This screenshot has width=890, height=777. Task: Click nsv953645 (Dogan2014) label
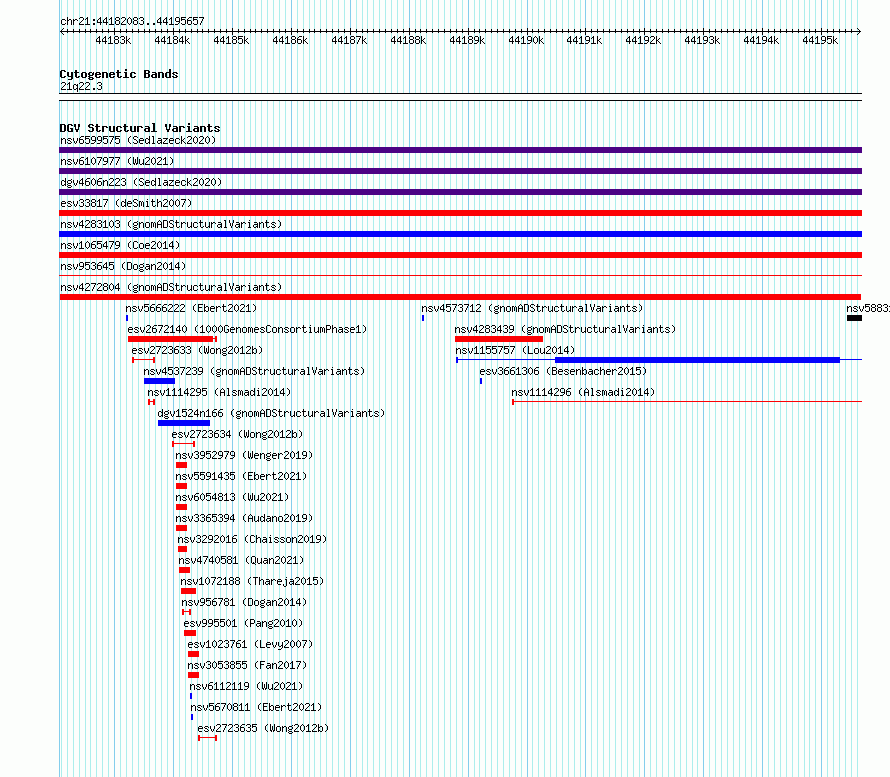point(123,266)
